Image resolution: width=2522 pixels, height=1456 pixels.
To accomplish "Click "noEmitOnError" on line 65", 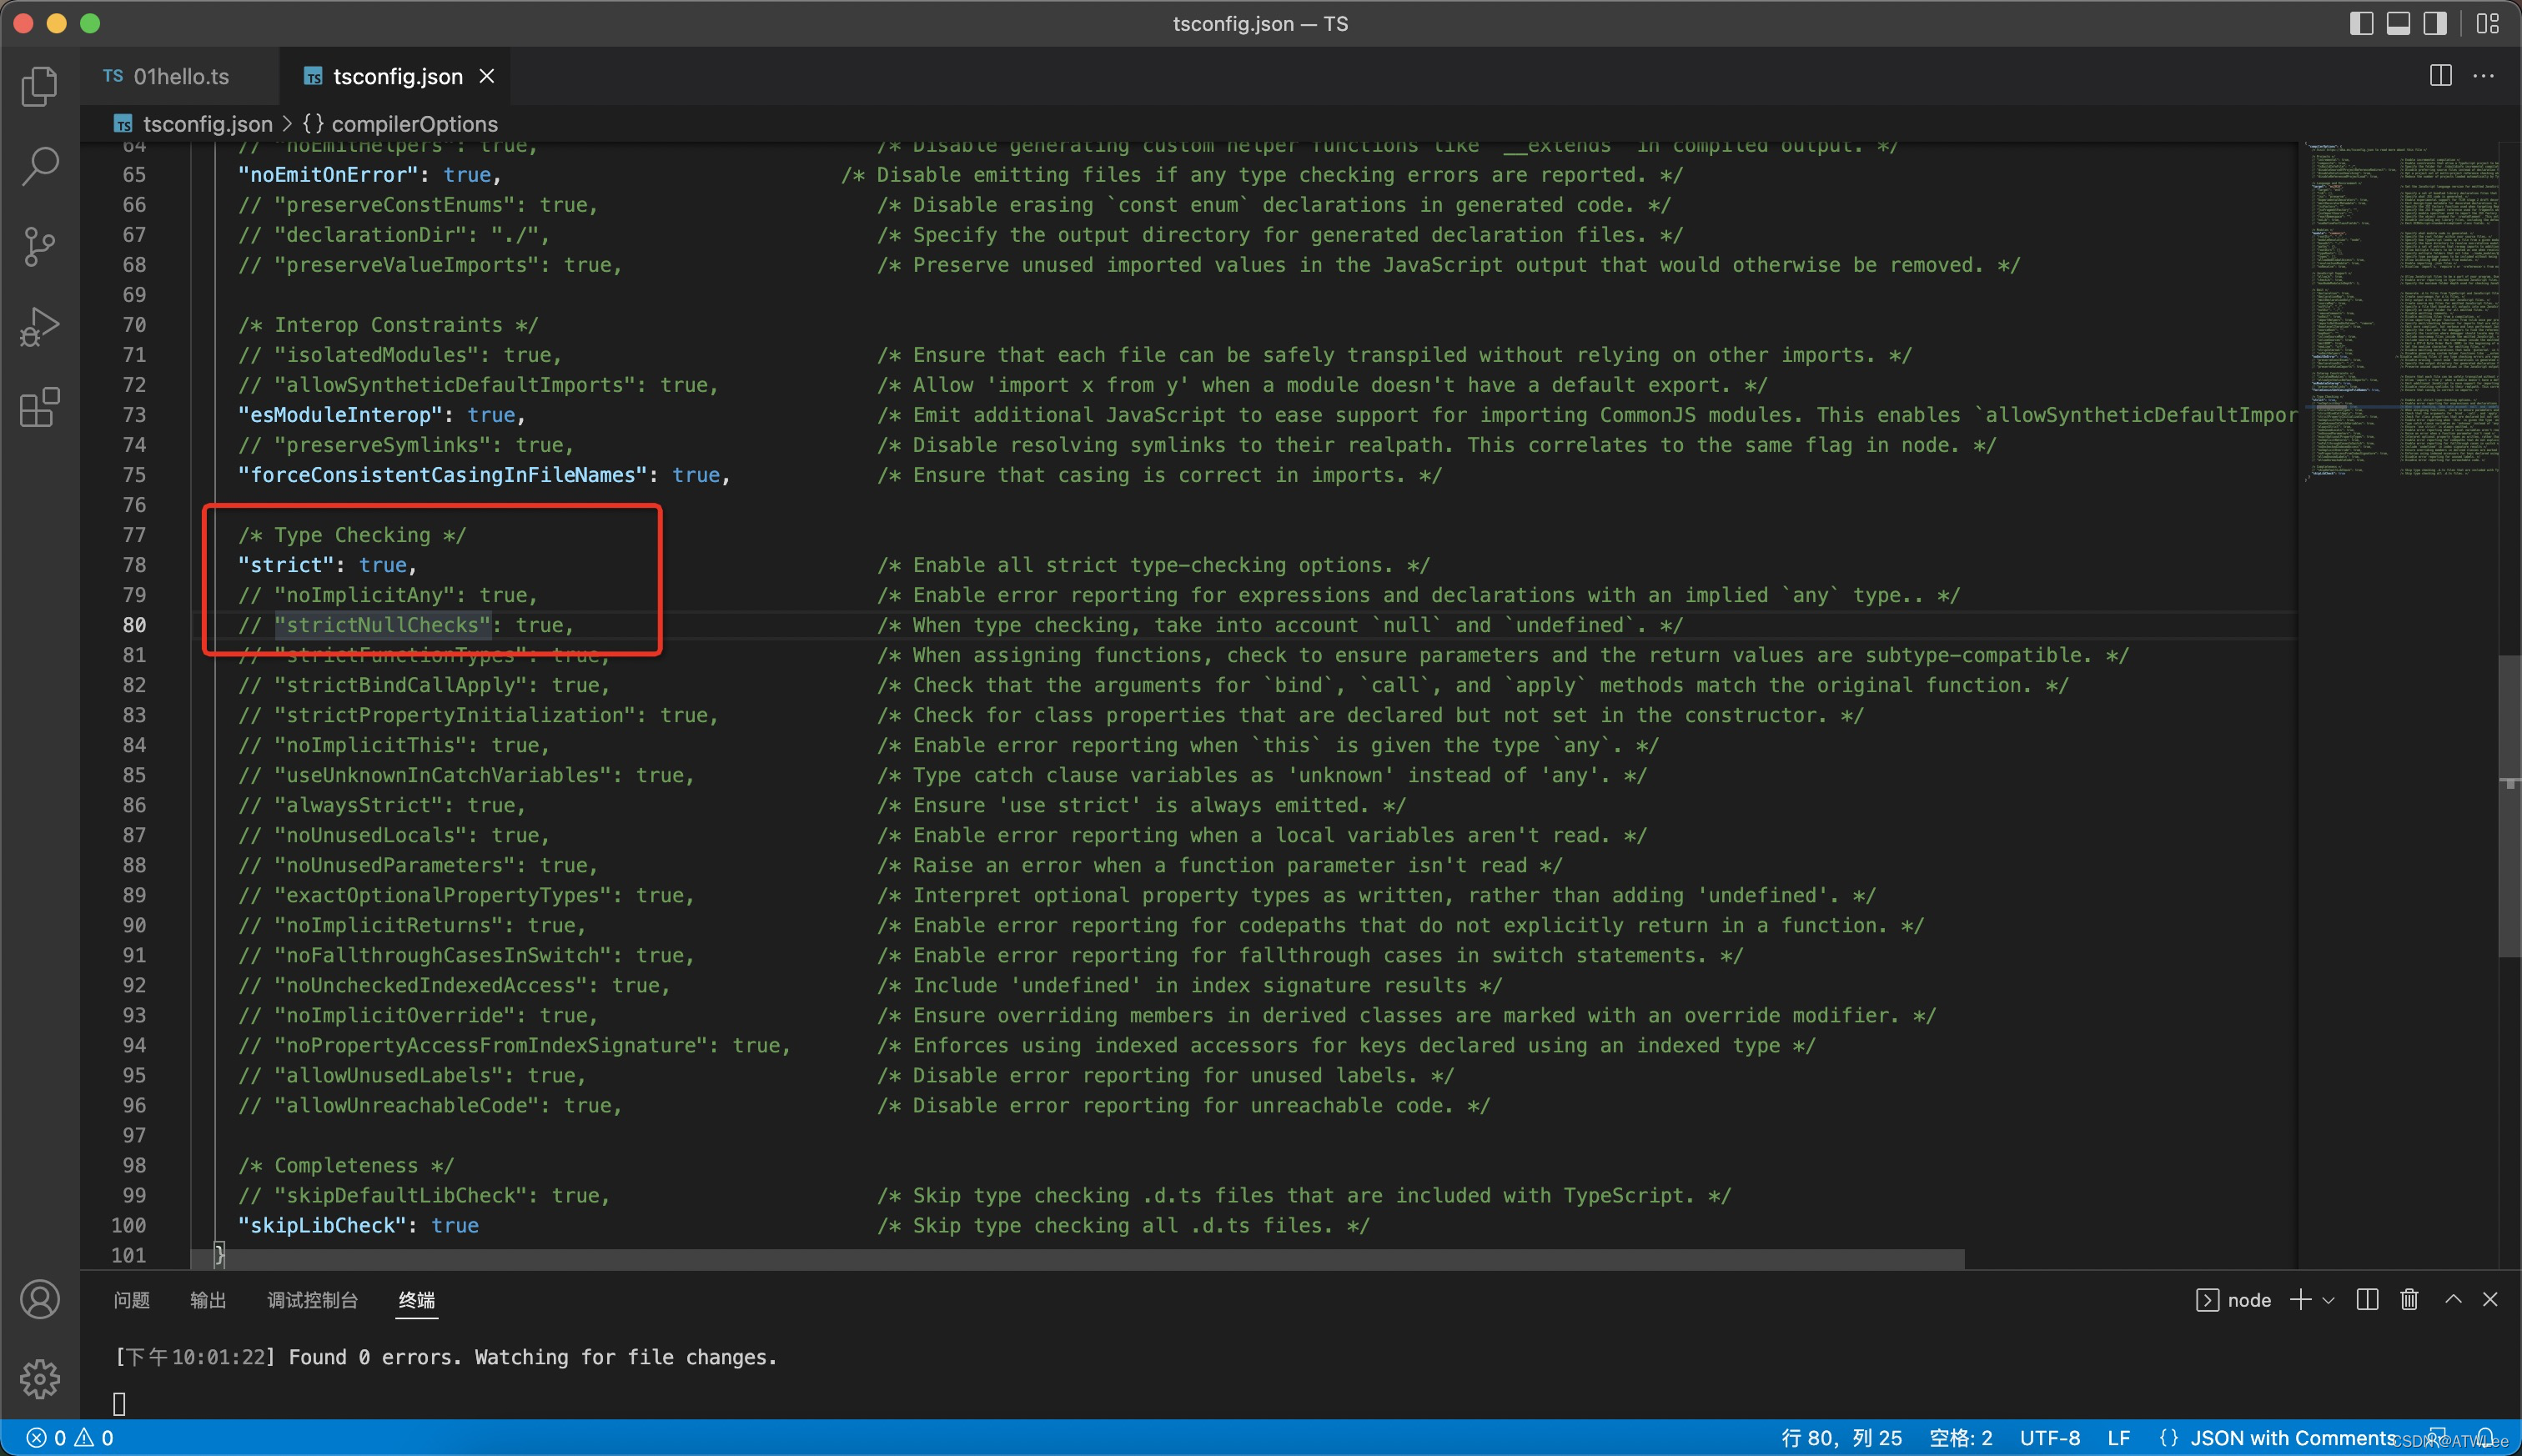I will coord(327,175).
